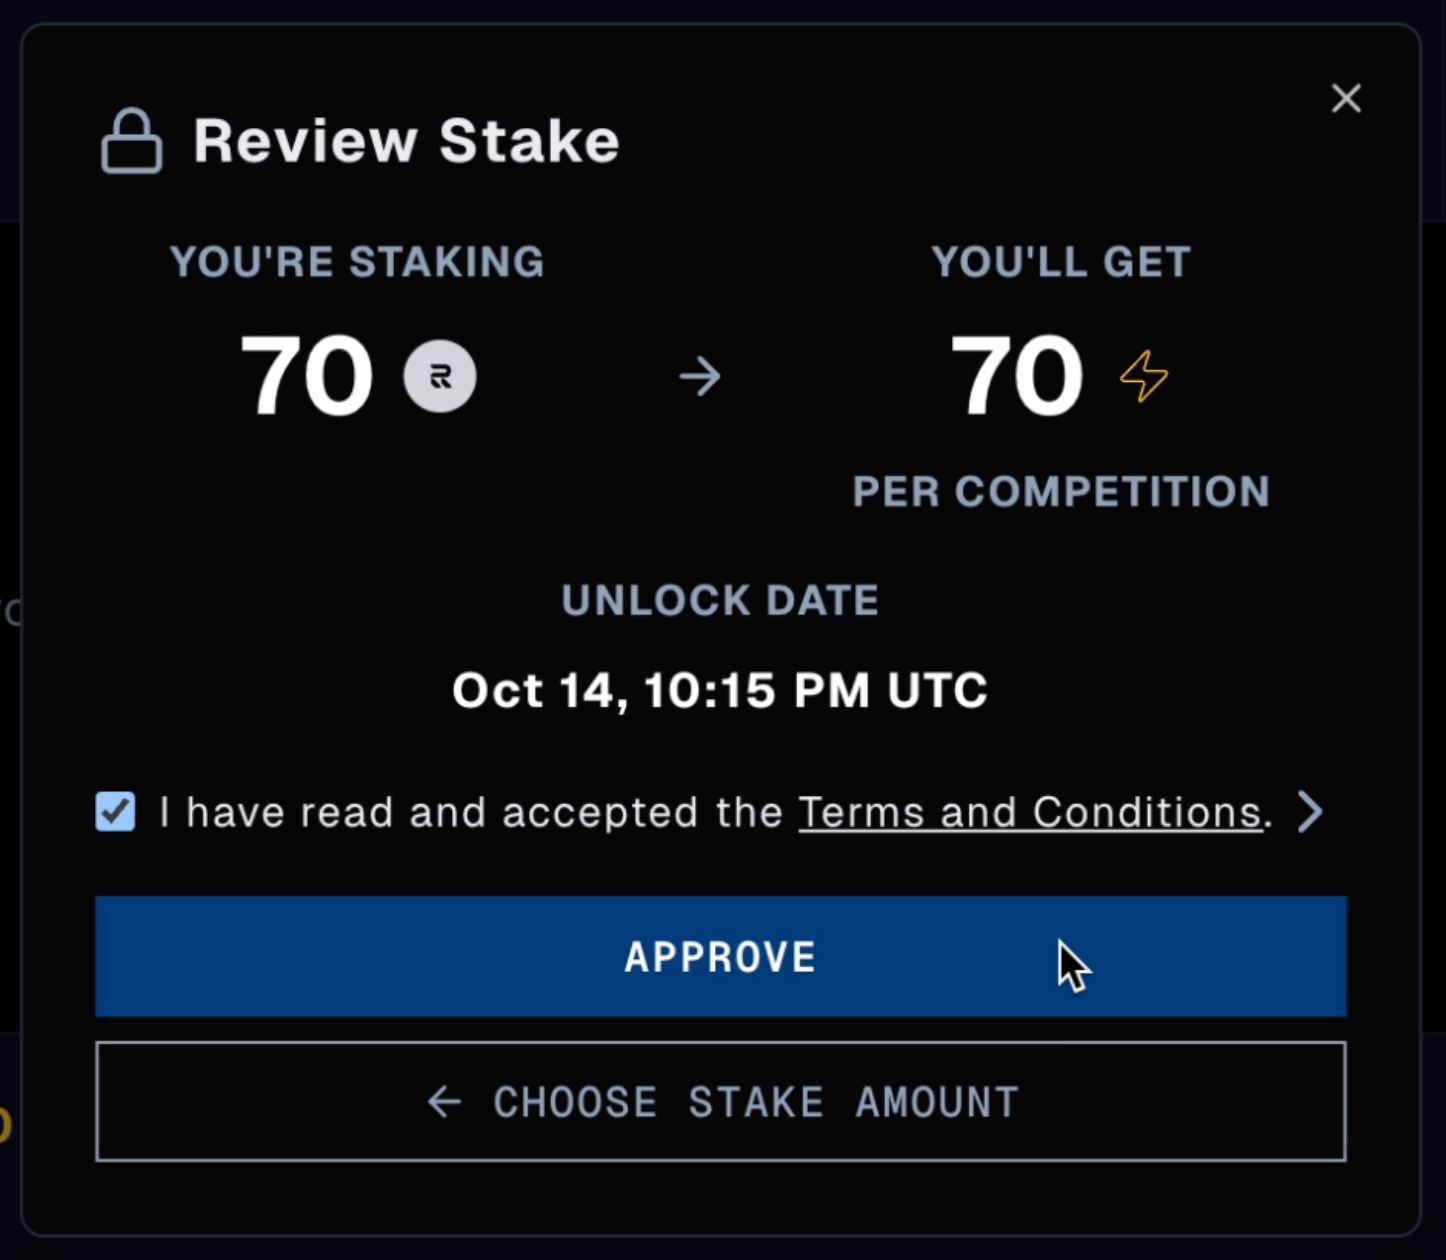Click the left arrow icon in Choose Stake Amount

coord(444,1102)
